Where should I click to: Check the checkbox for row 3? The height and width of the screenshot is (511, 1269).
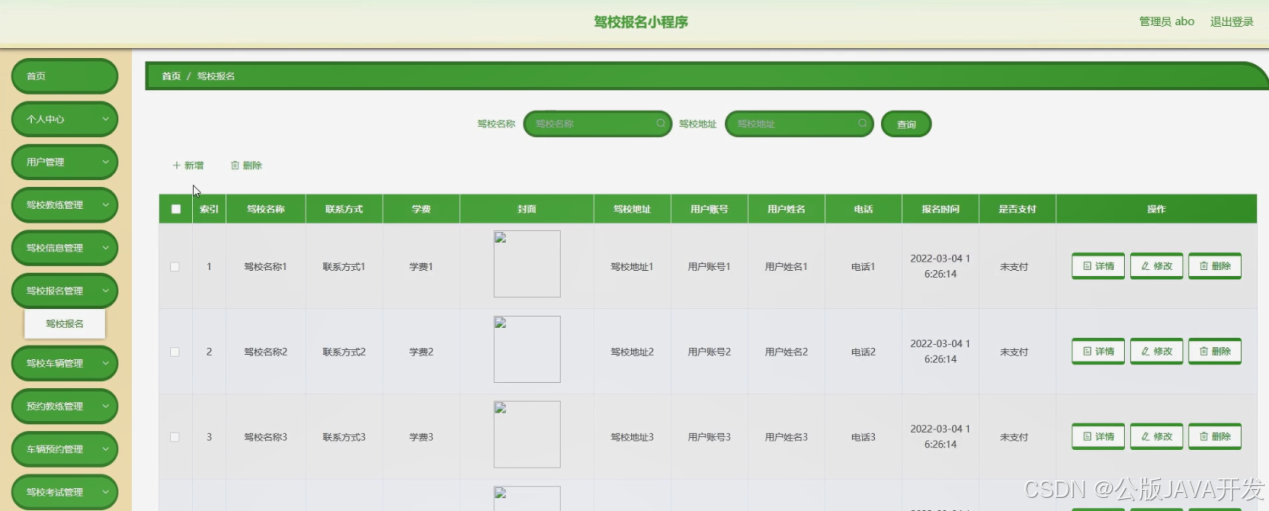click(175, 437)
